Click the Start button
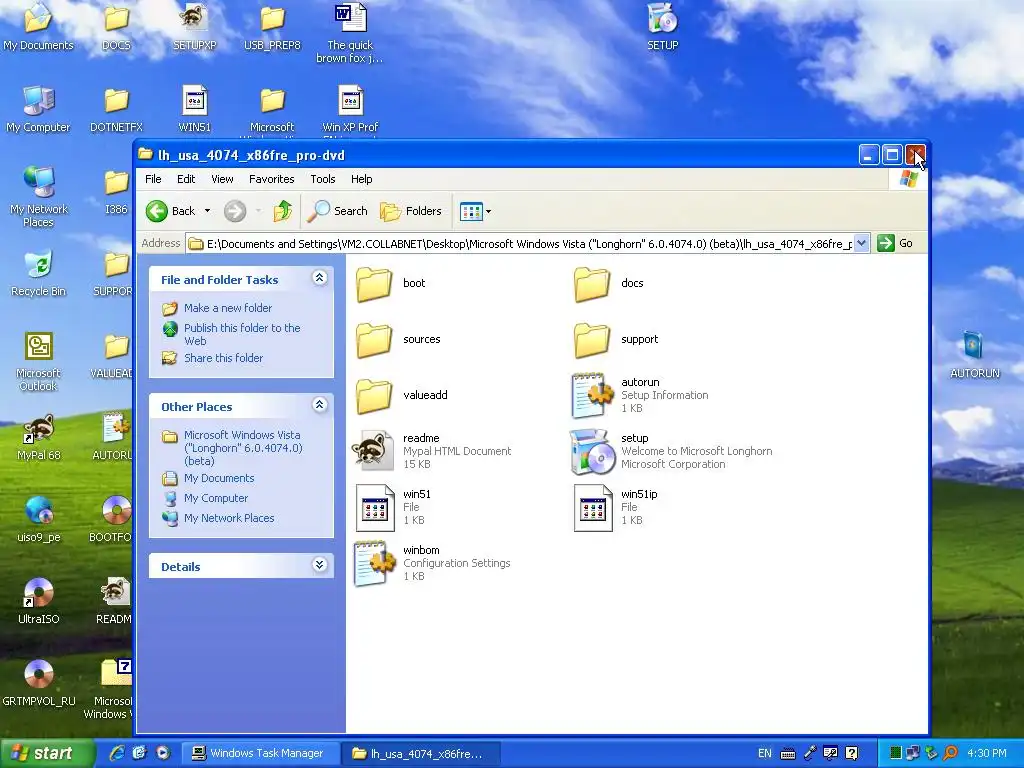This screenshot has height=768, width=1024. tap(46, 753)
